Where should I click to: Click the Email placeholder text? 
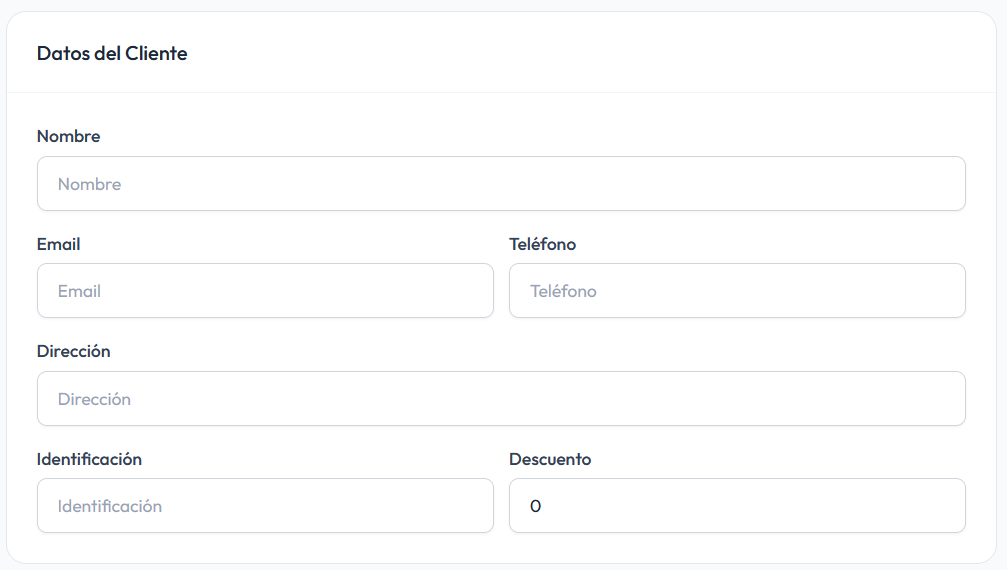click(79, 292)
